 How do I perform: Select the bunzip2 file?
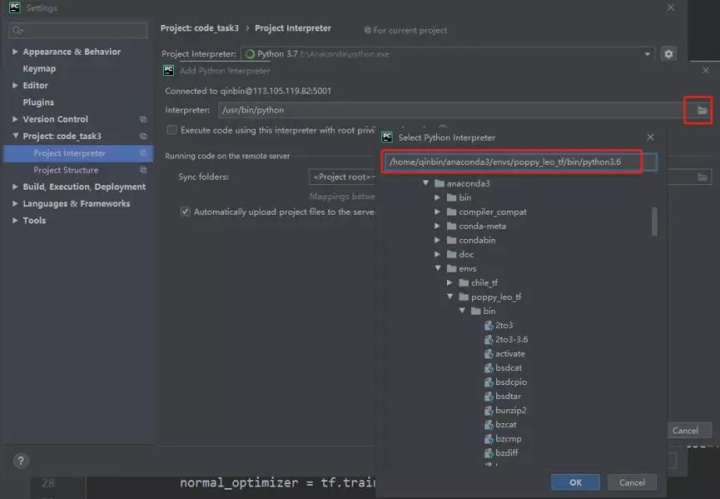(505, 410)
